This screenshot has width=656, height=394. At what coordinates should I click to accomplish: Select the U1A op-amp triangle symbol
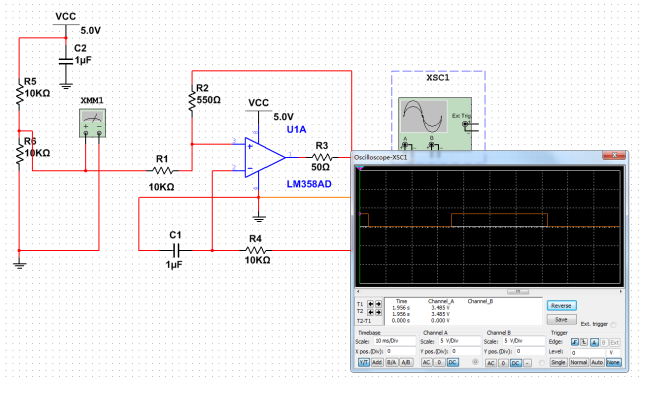[265, 157]
